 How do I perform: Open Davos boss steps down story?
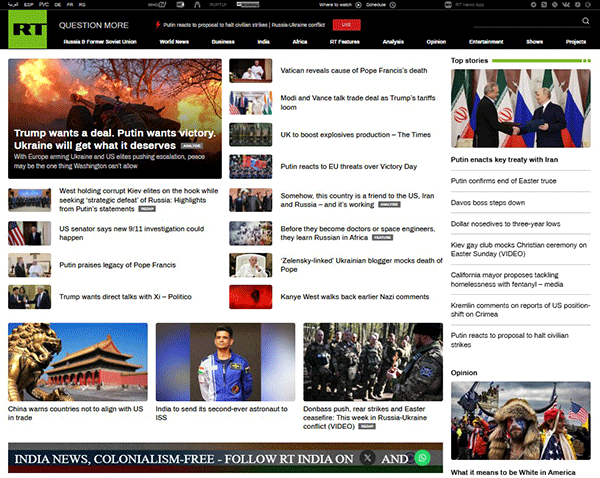click(x=488, y=202)
